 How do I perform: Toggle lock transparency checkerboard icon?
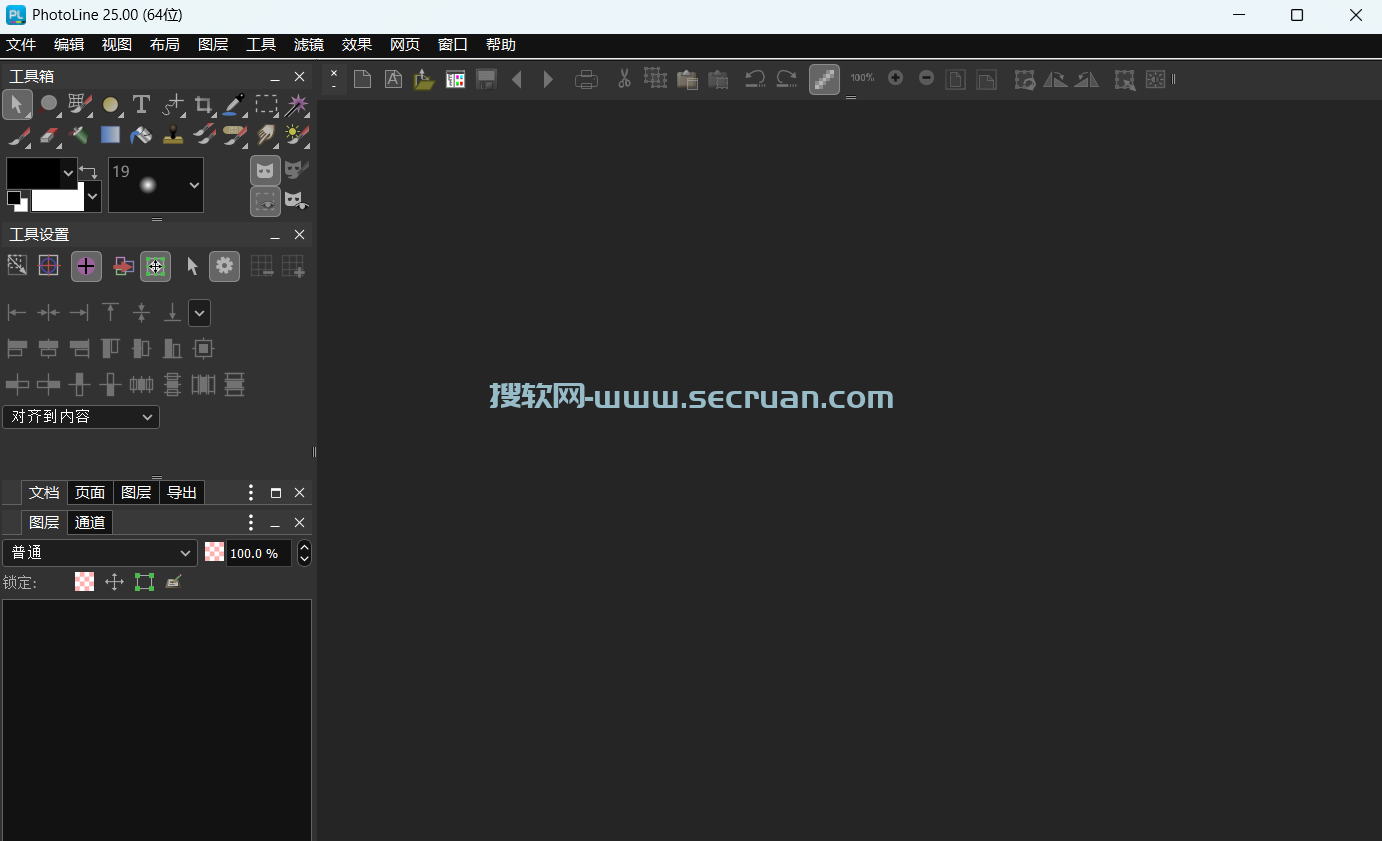pyautogui.click(x=85, y=582)
